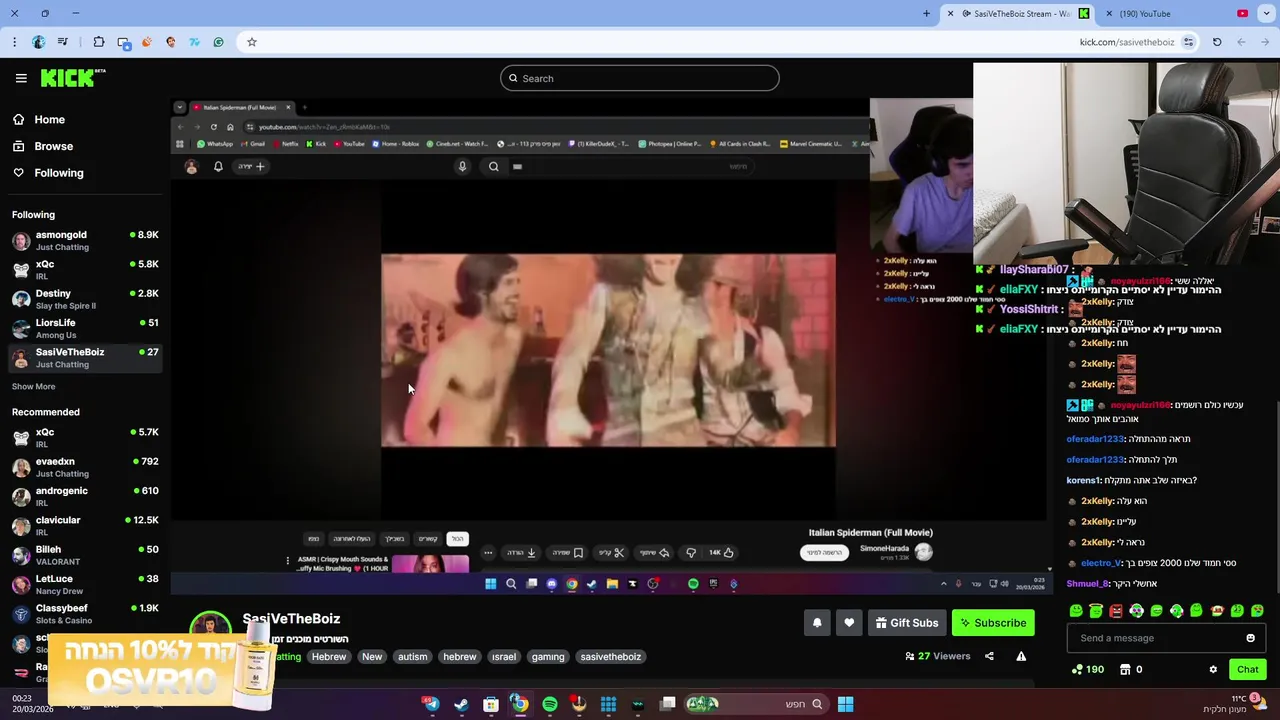Open Spotify from the taskbar
Image resolution: width=1280 pixels, height=720 pixels.
click(x=550, y=704)
